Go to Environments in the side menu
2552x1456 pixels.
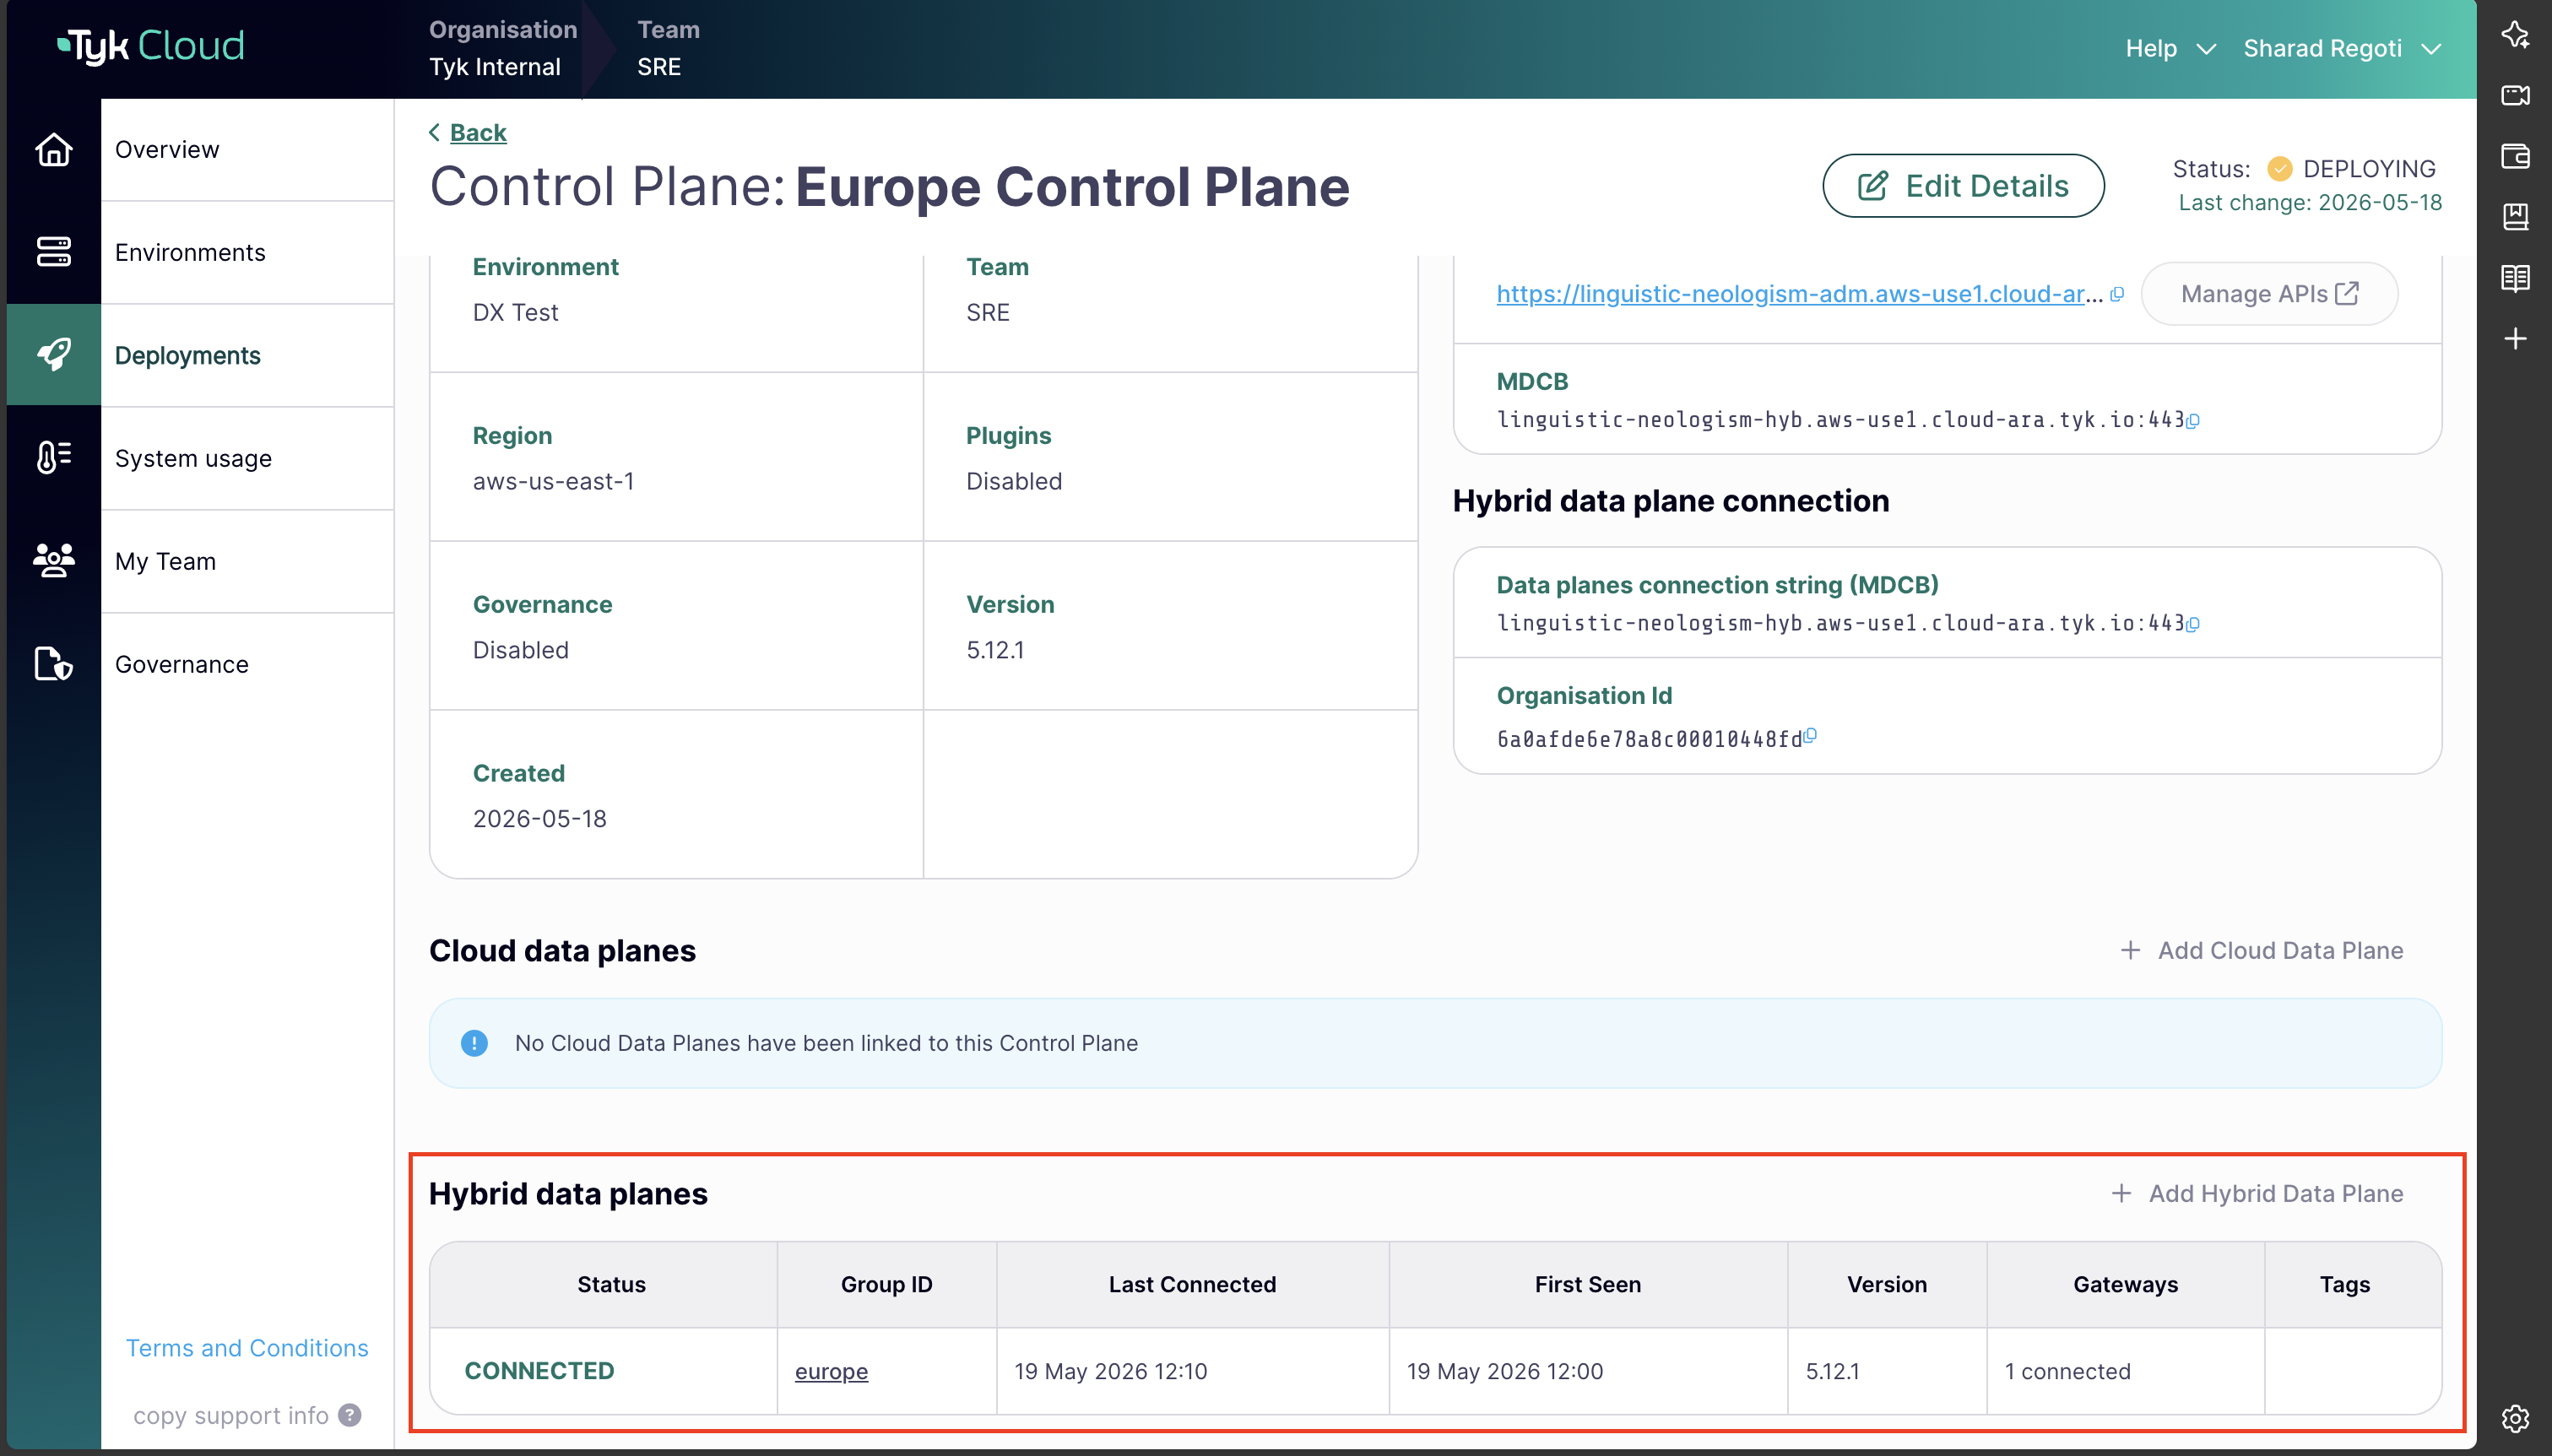click(x=247, y=253)
